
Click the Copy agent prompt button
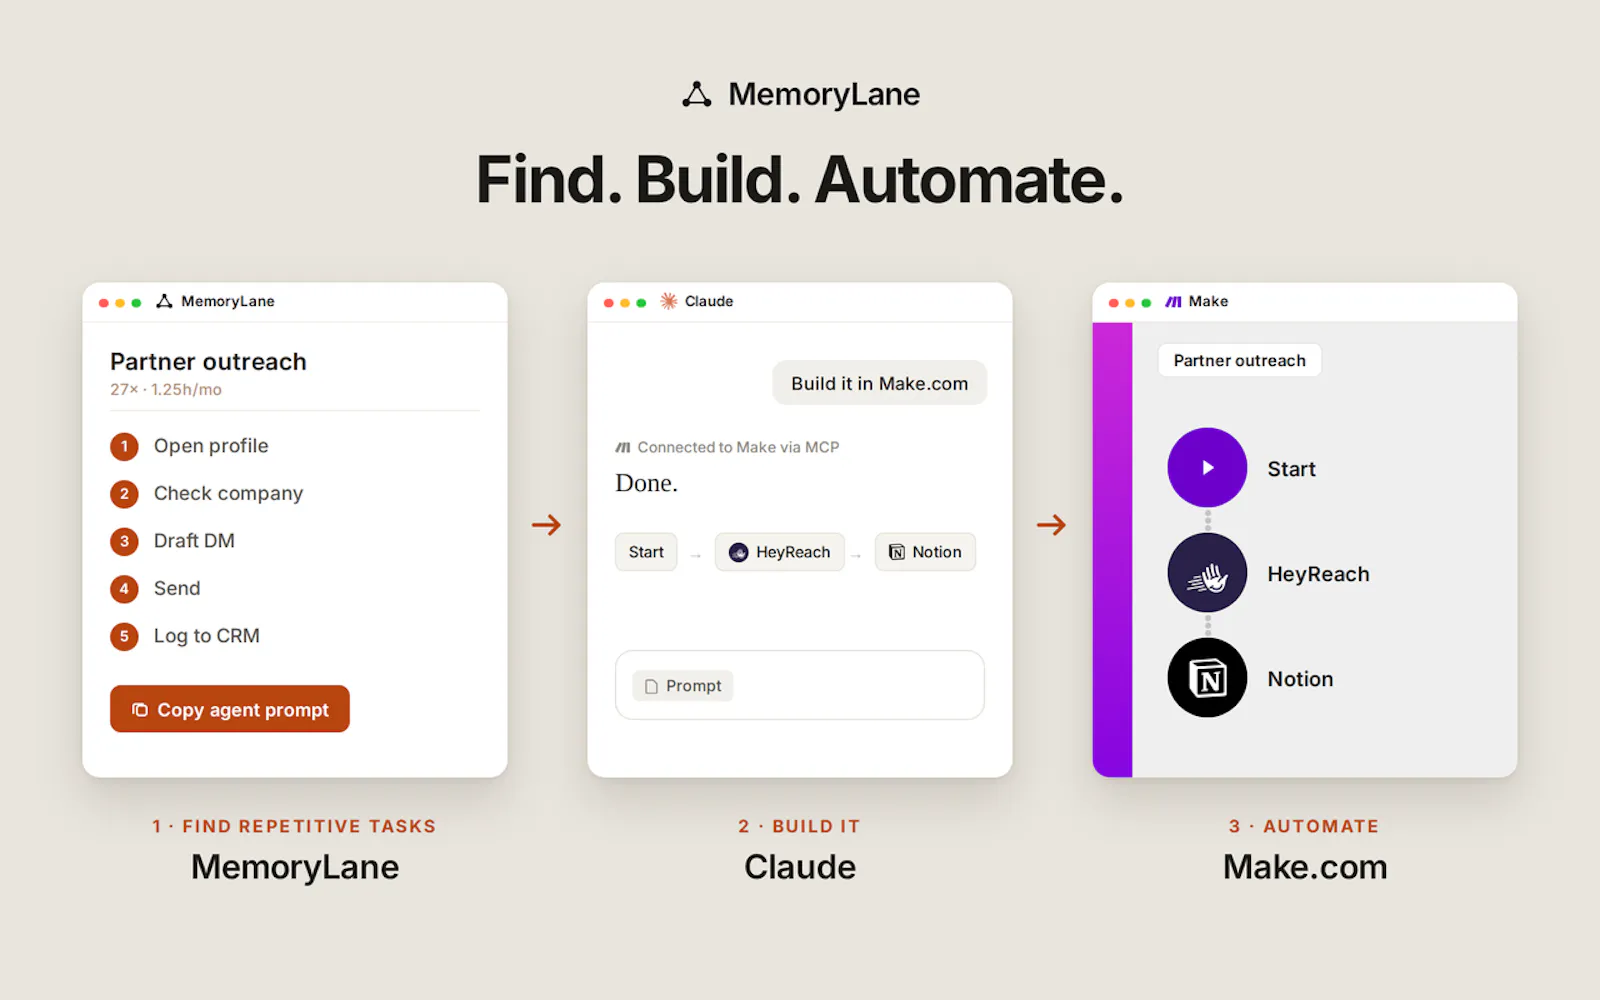(230, 709)
